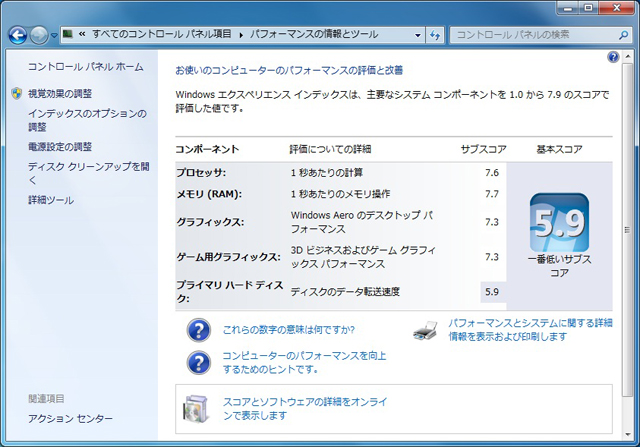
Task: Open 詳細ツール link
Action: [51, 200]
